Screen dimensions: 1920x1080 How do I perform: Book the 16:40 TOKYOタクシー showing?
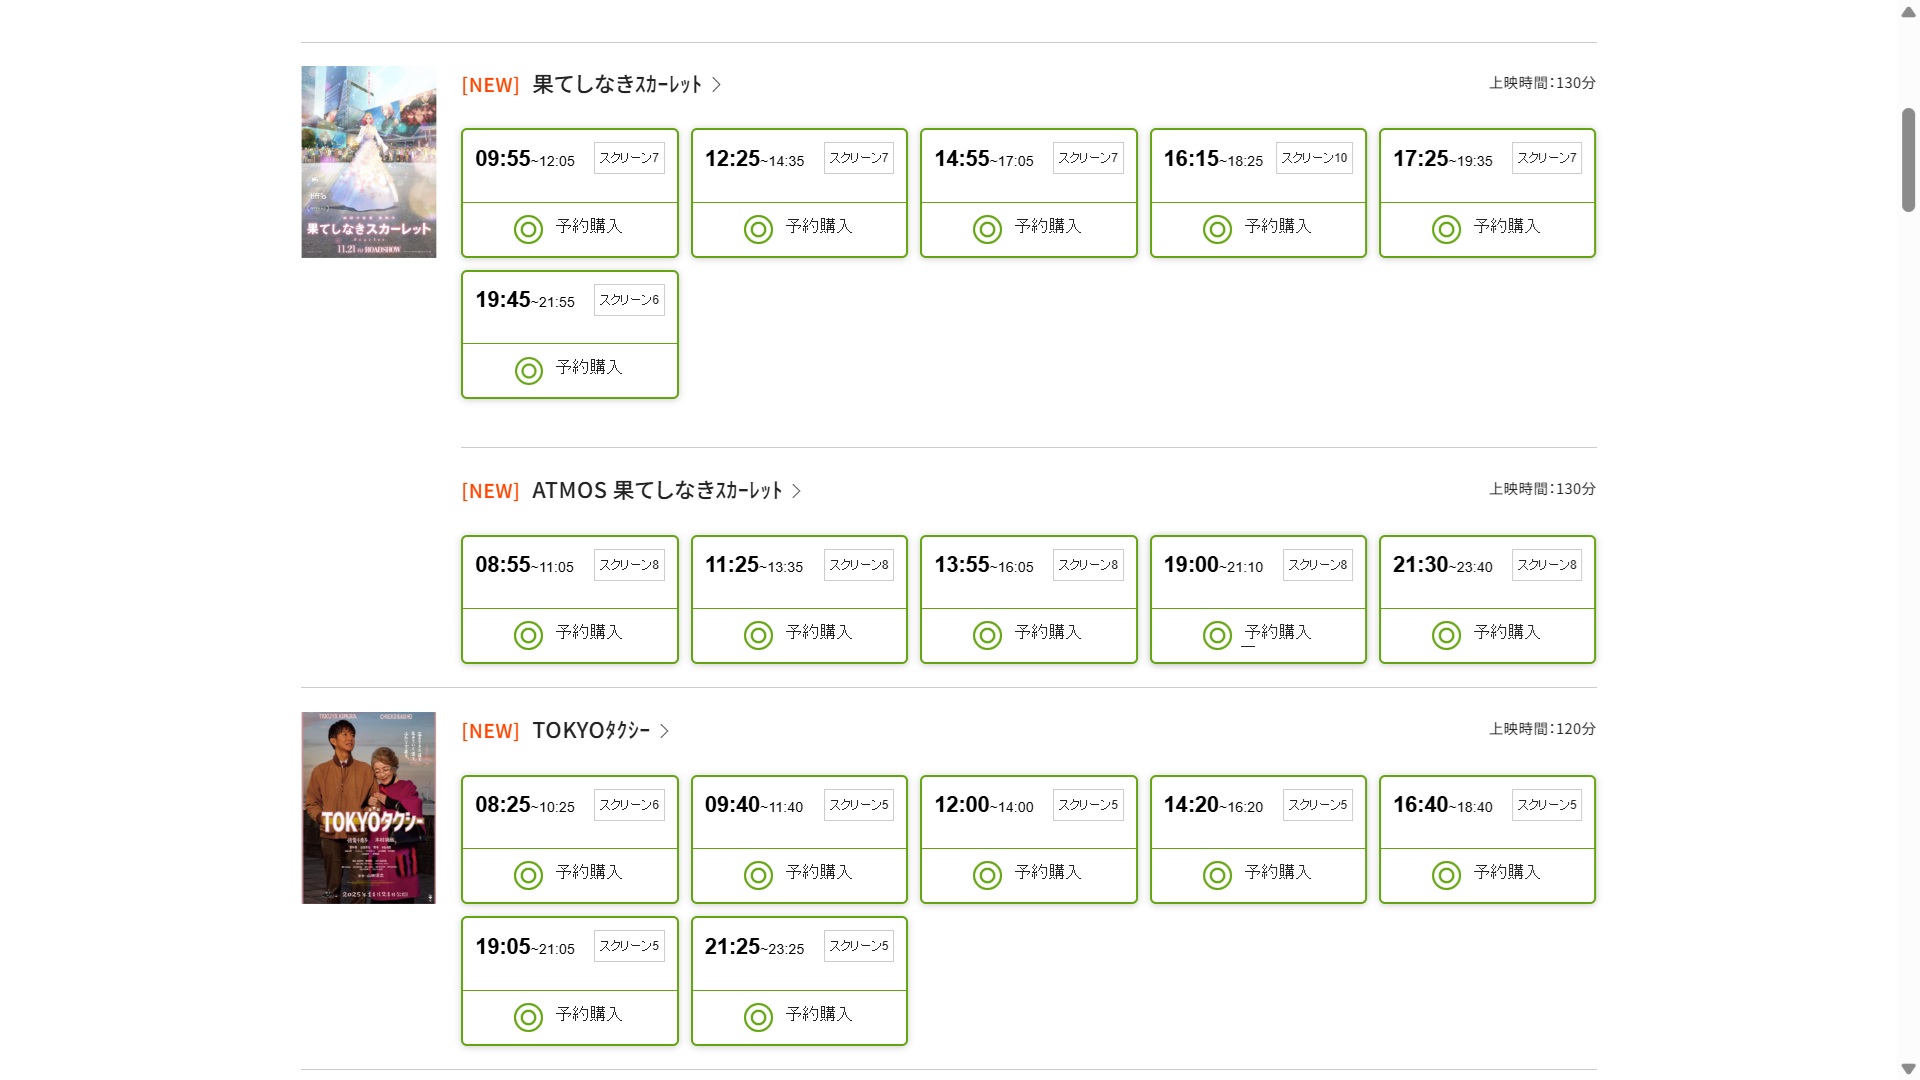coord(1487,875)
